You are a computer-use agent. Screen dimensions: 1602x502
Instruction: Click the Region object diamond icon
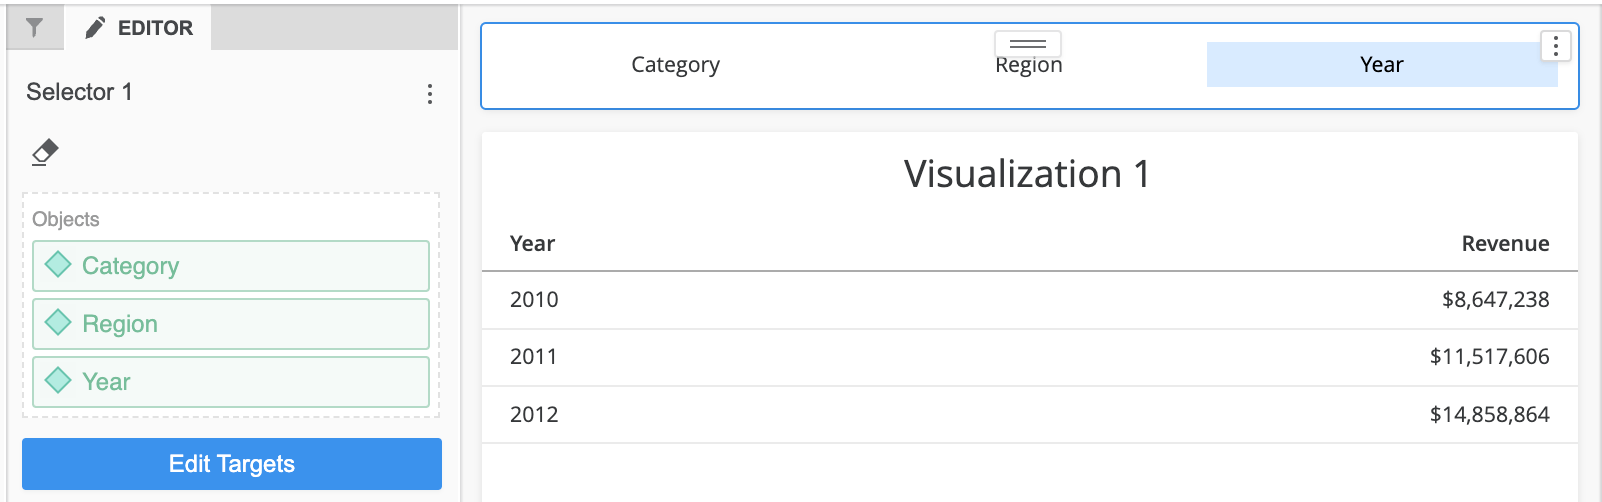pyautogui.click(x=58, y=322)
